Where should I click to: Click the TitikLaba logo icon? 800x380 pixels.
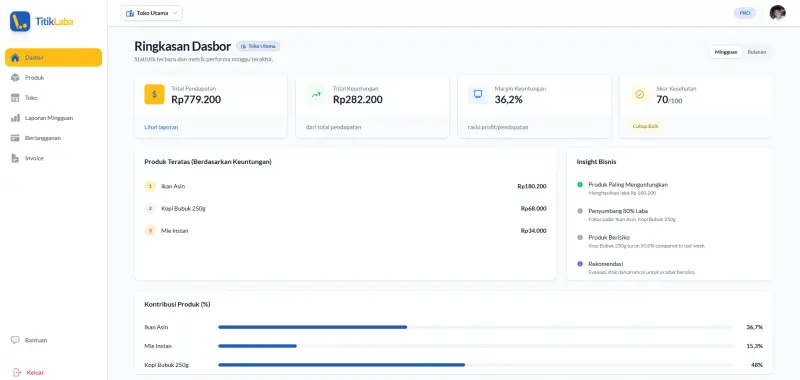20,21
